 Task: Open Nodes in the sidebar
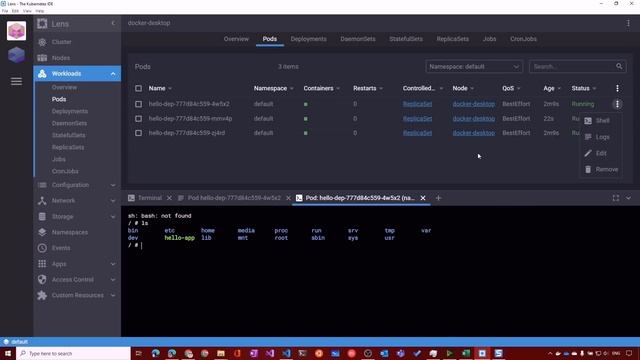60,58
